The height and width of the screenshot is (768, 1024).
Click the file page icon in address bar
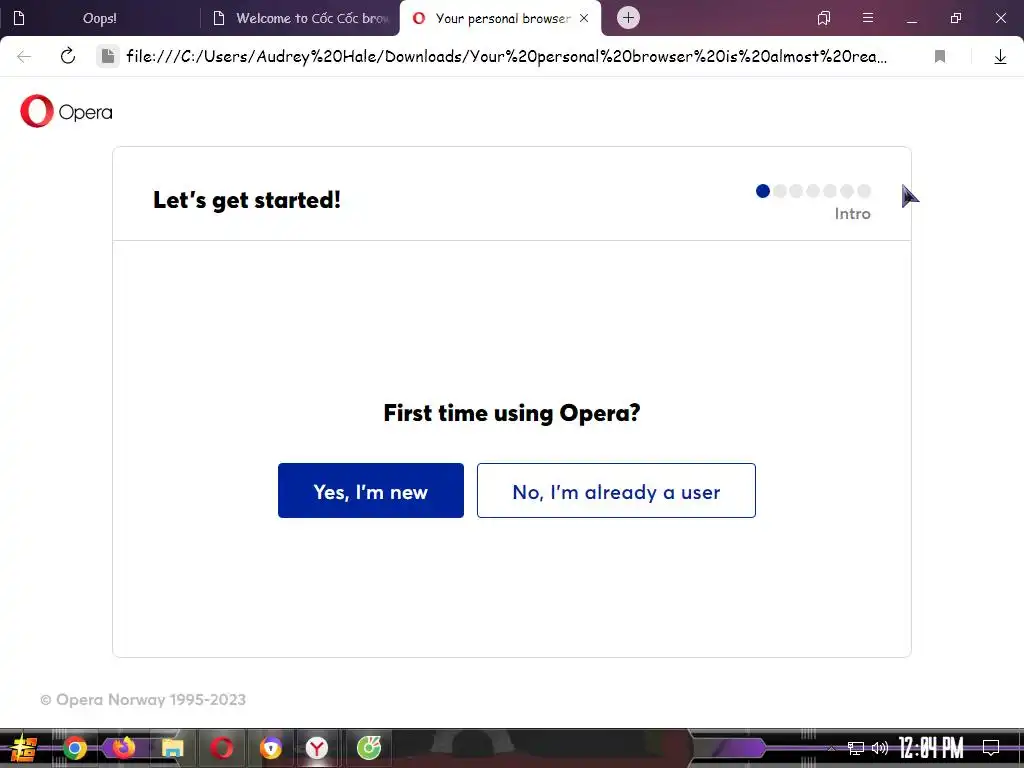pos(108,56)
